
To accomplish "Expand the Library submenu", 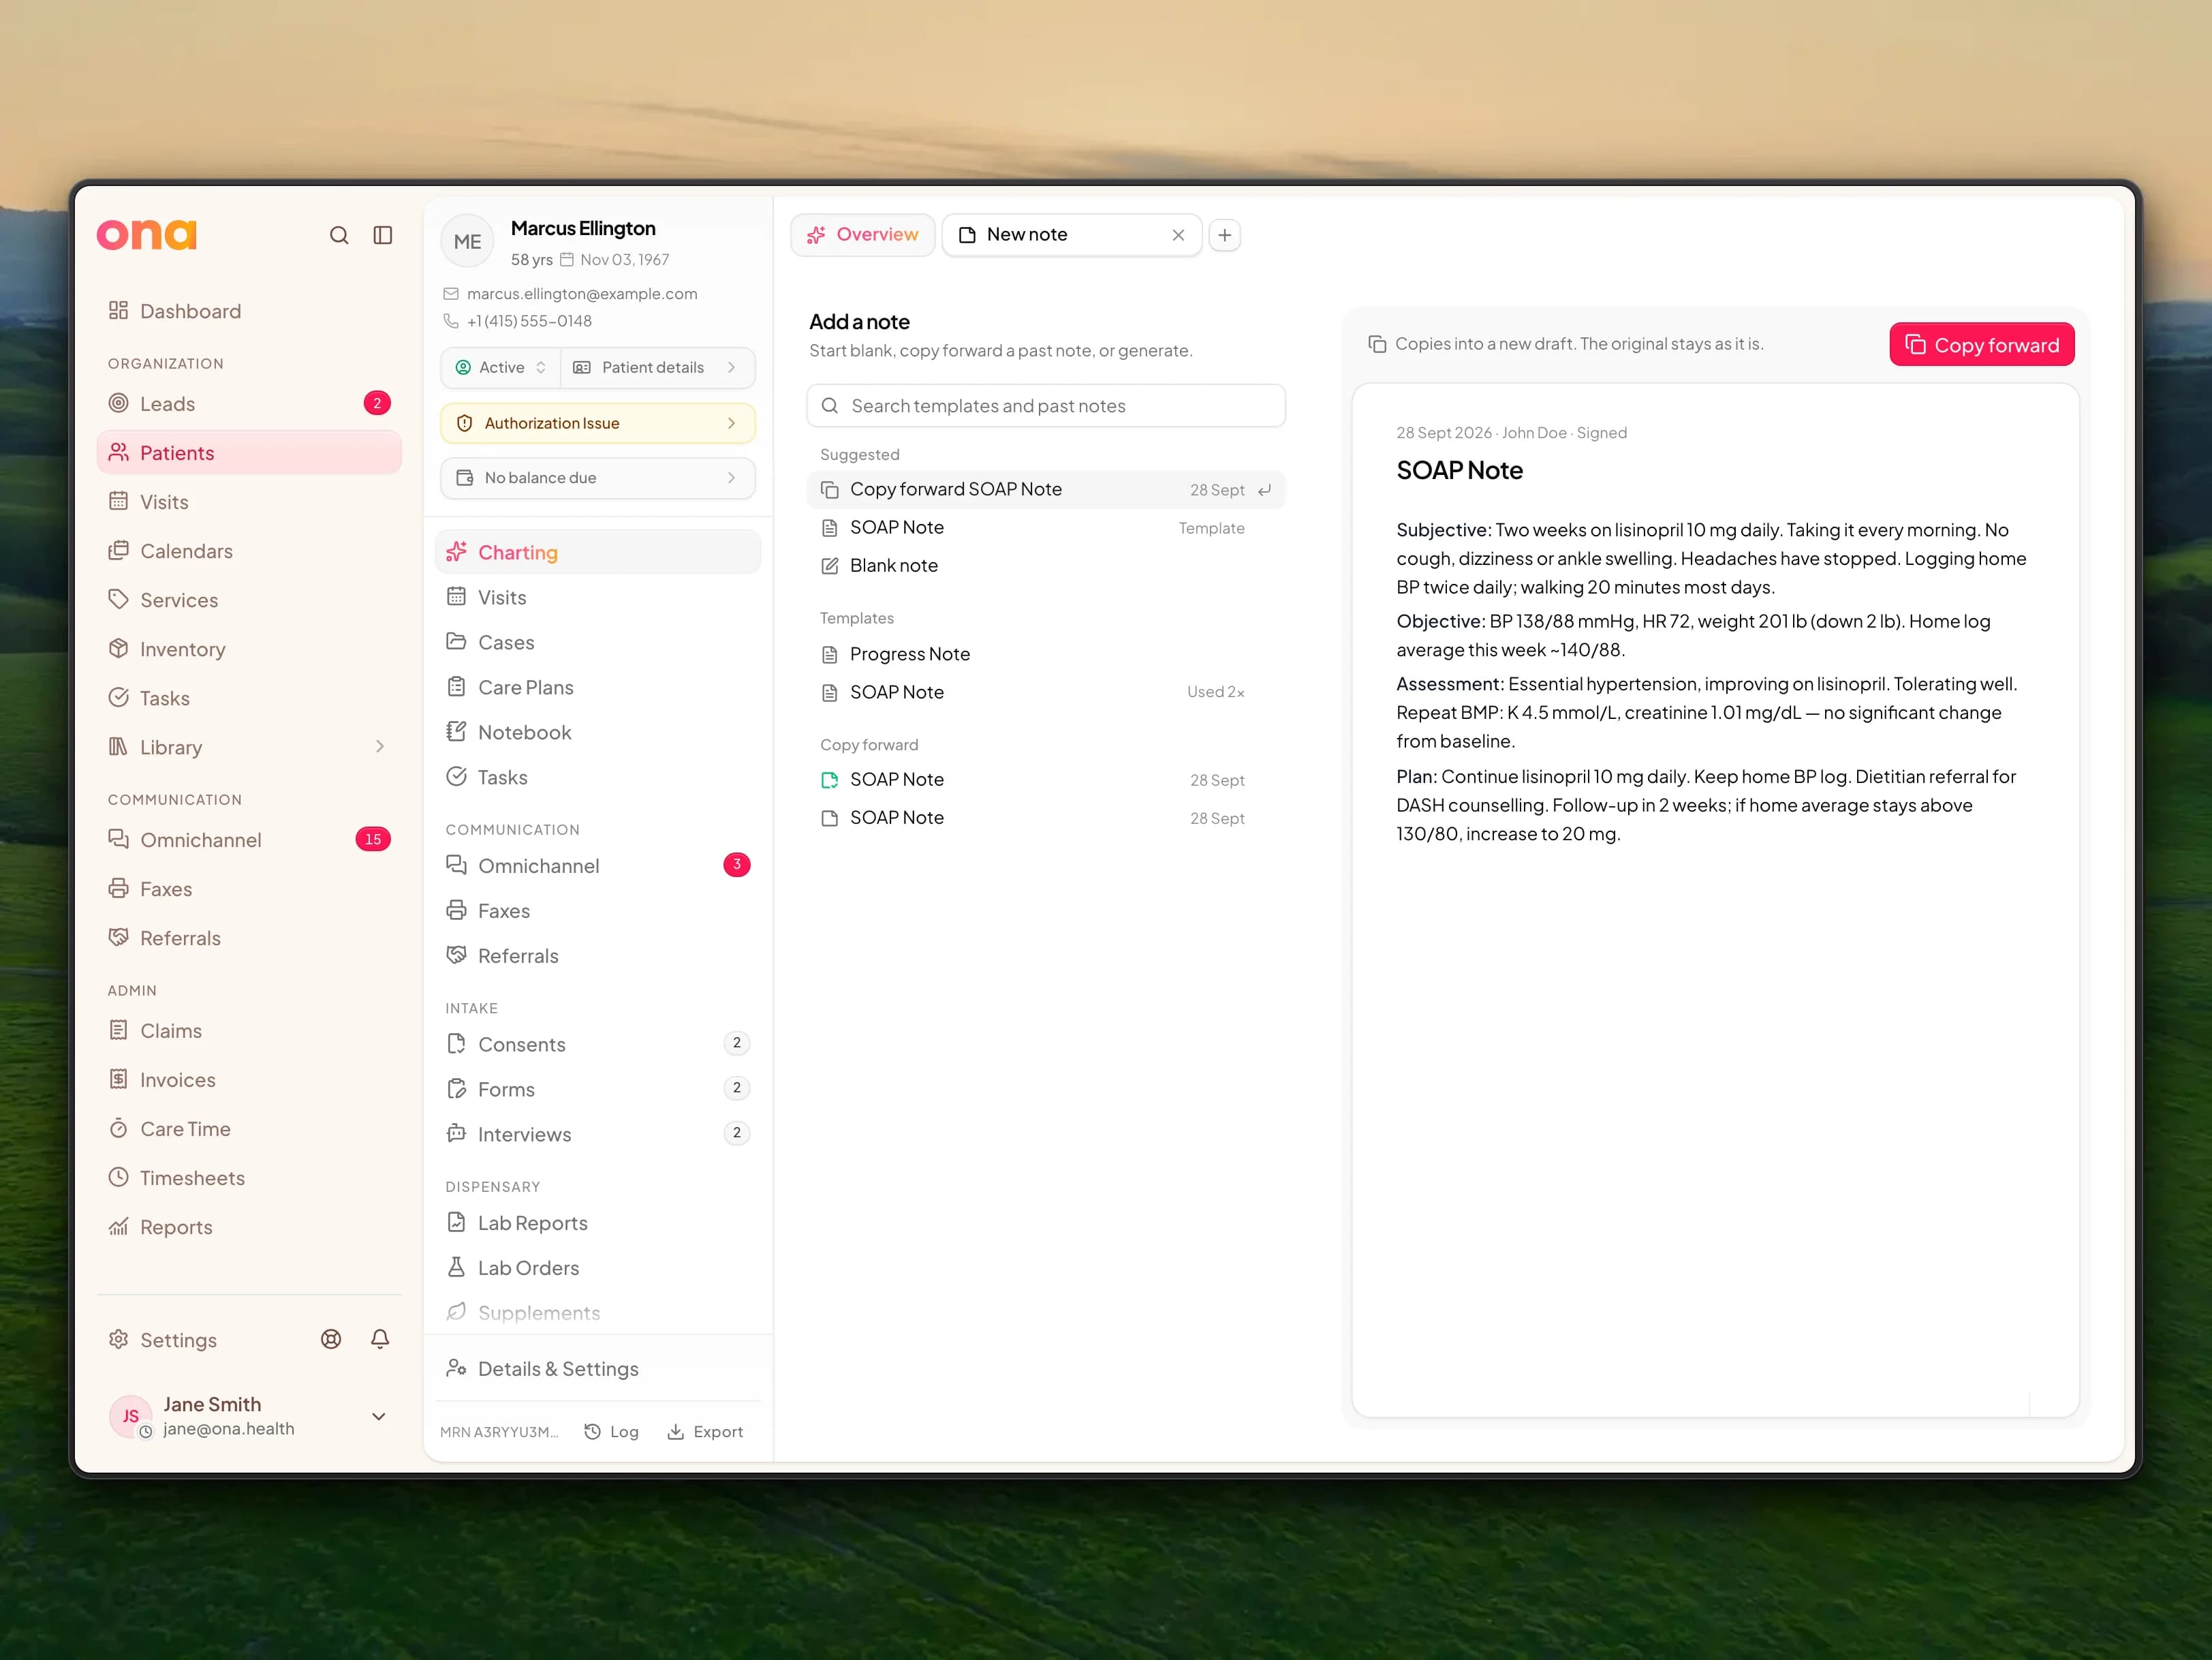I will point(249,747).
